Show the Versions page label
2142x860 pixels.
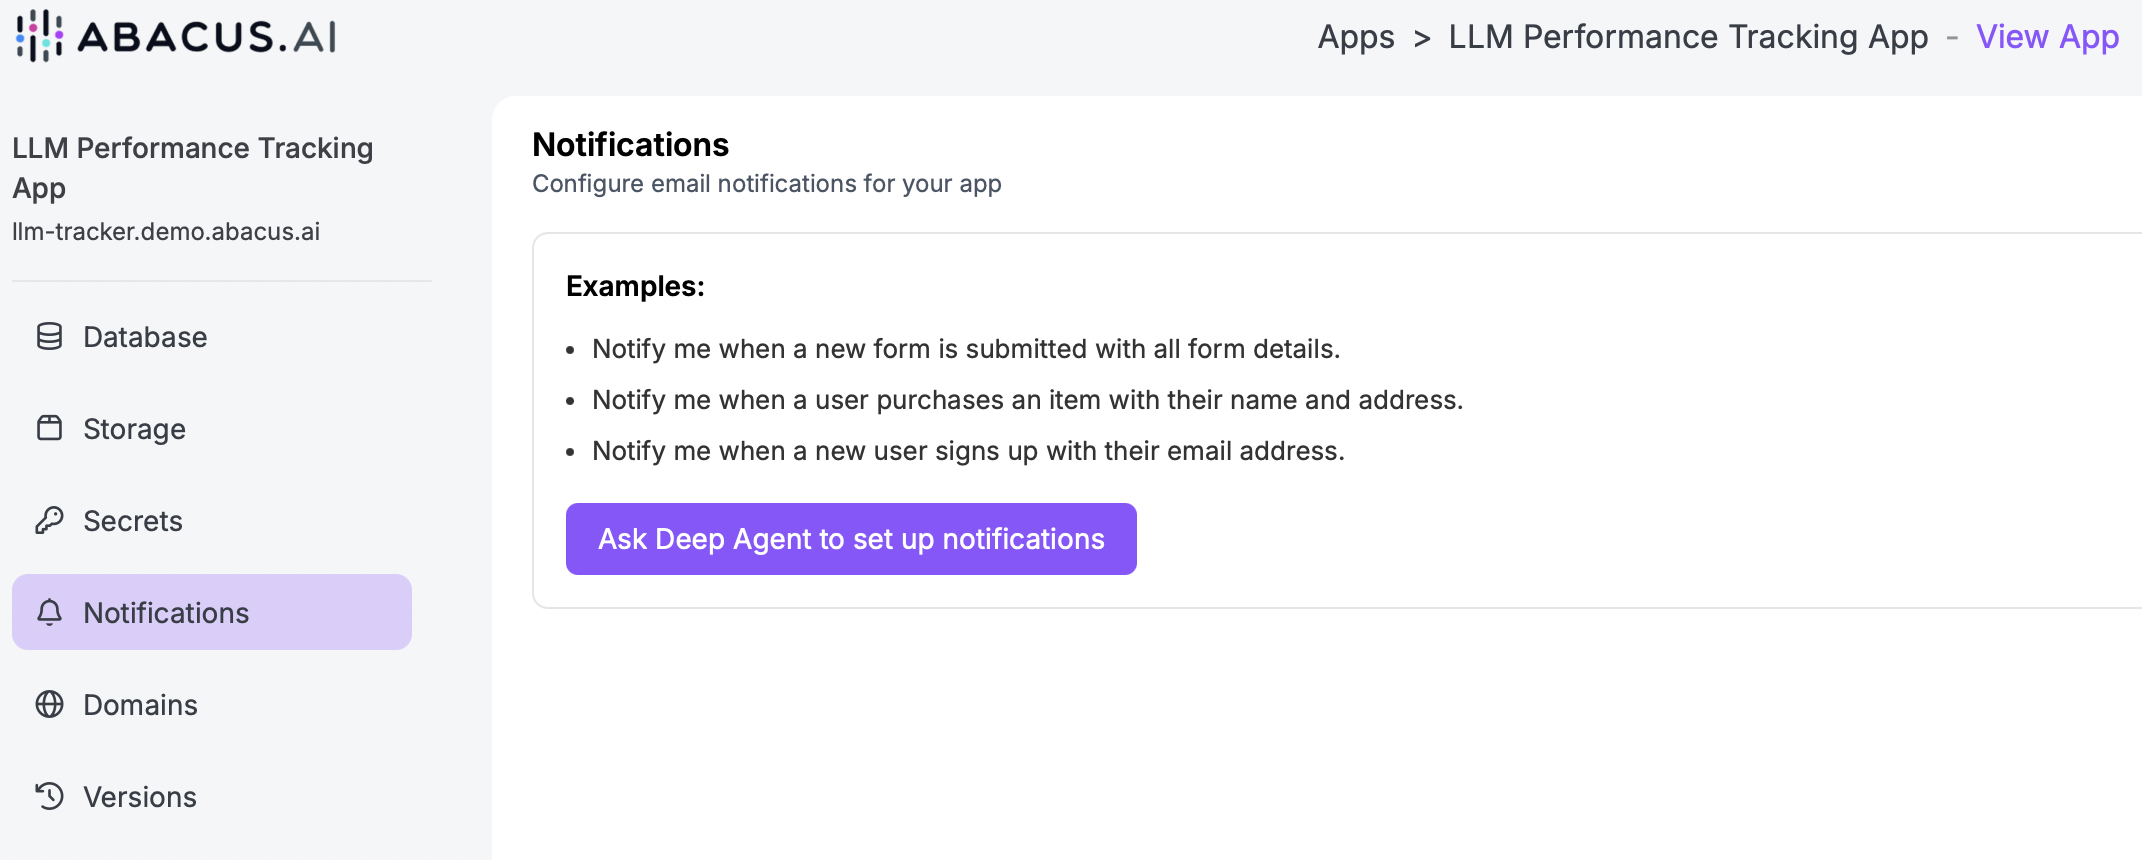coord(140,797)
